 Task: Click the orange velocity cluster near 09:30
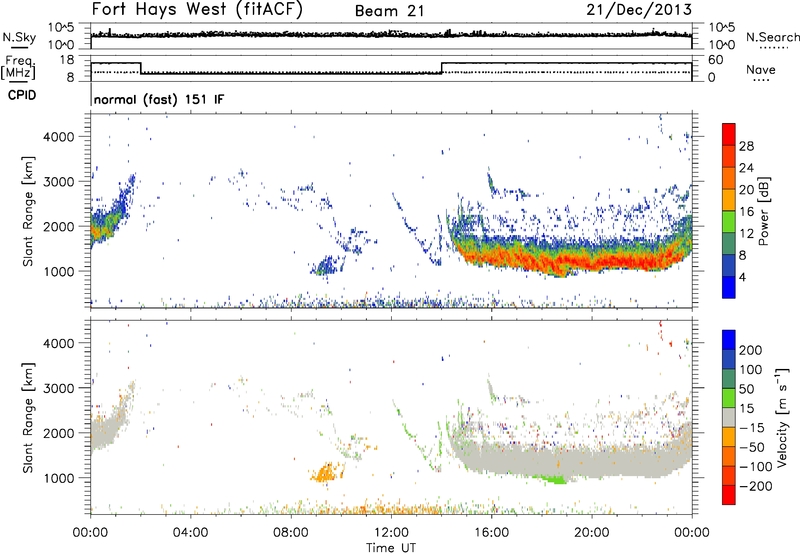(x=327, y=472)
